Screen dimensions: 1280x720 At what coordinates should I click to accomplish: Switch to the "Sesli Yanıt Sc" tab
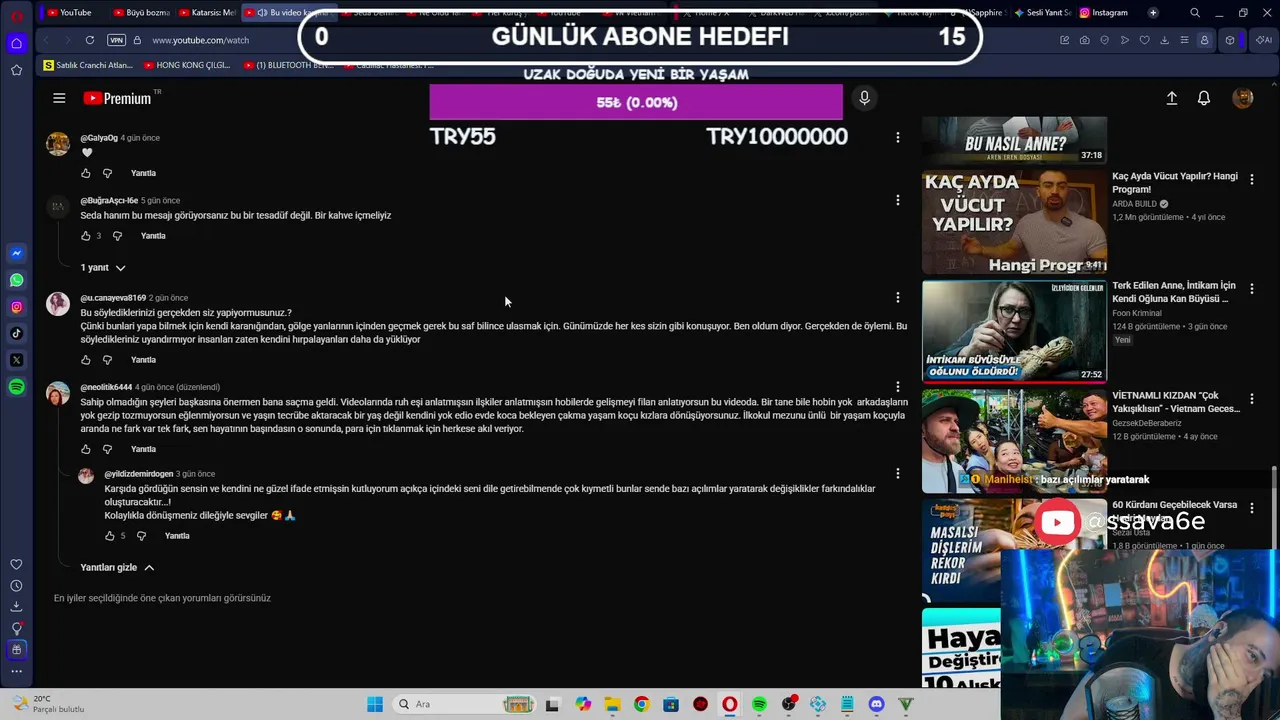[1042, 13]
